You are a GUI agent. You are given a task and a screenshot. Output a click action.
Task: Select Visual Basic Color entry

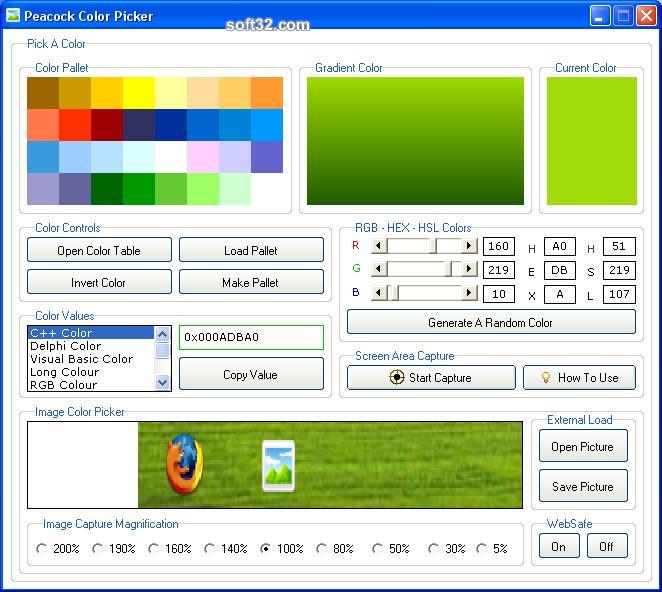pyautogui.click(x=91, y=359)
